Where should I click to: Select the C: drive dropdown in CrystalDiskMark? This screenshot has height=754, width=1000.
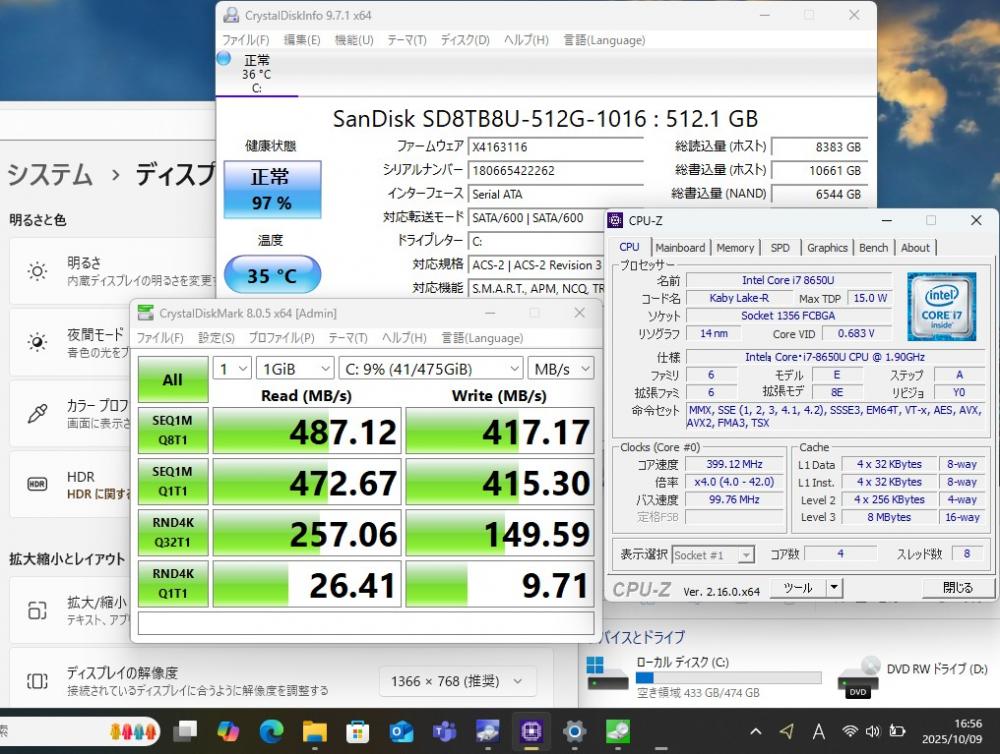click(x=431, y=369)
